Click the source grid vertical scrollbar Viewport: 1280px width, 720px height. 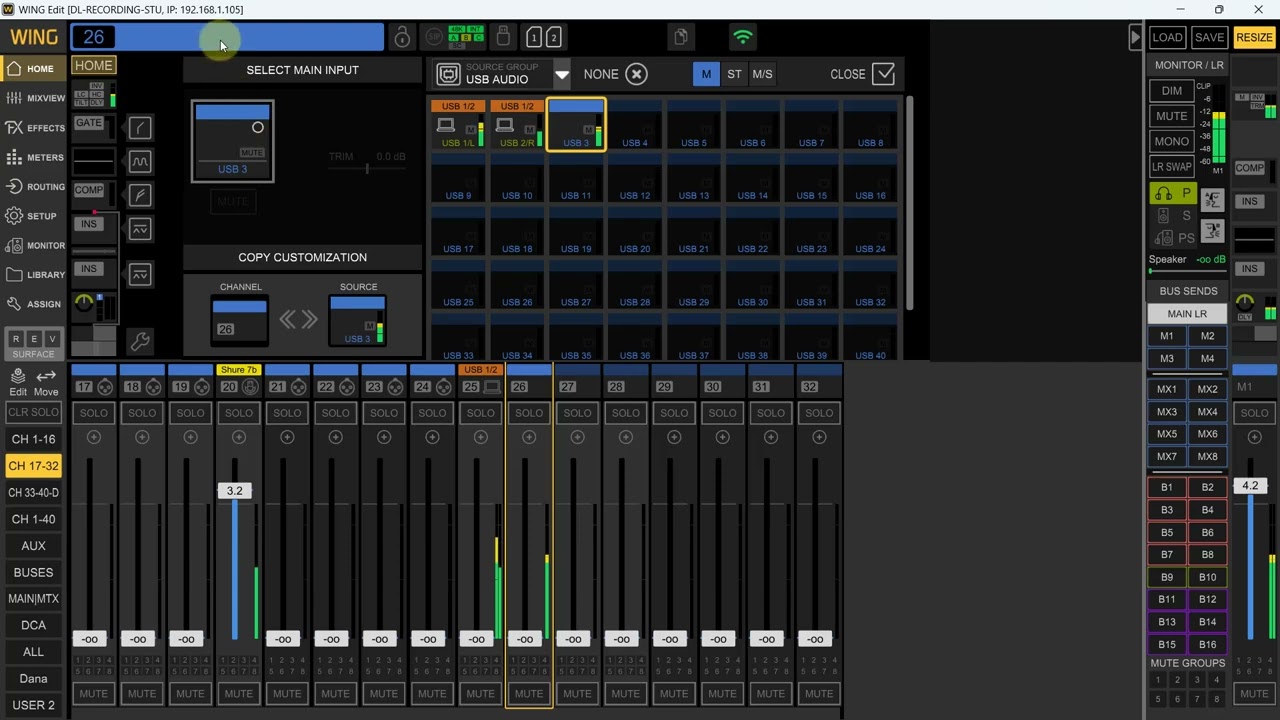(x=909, y=202)
